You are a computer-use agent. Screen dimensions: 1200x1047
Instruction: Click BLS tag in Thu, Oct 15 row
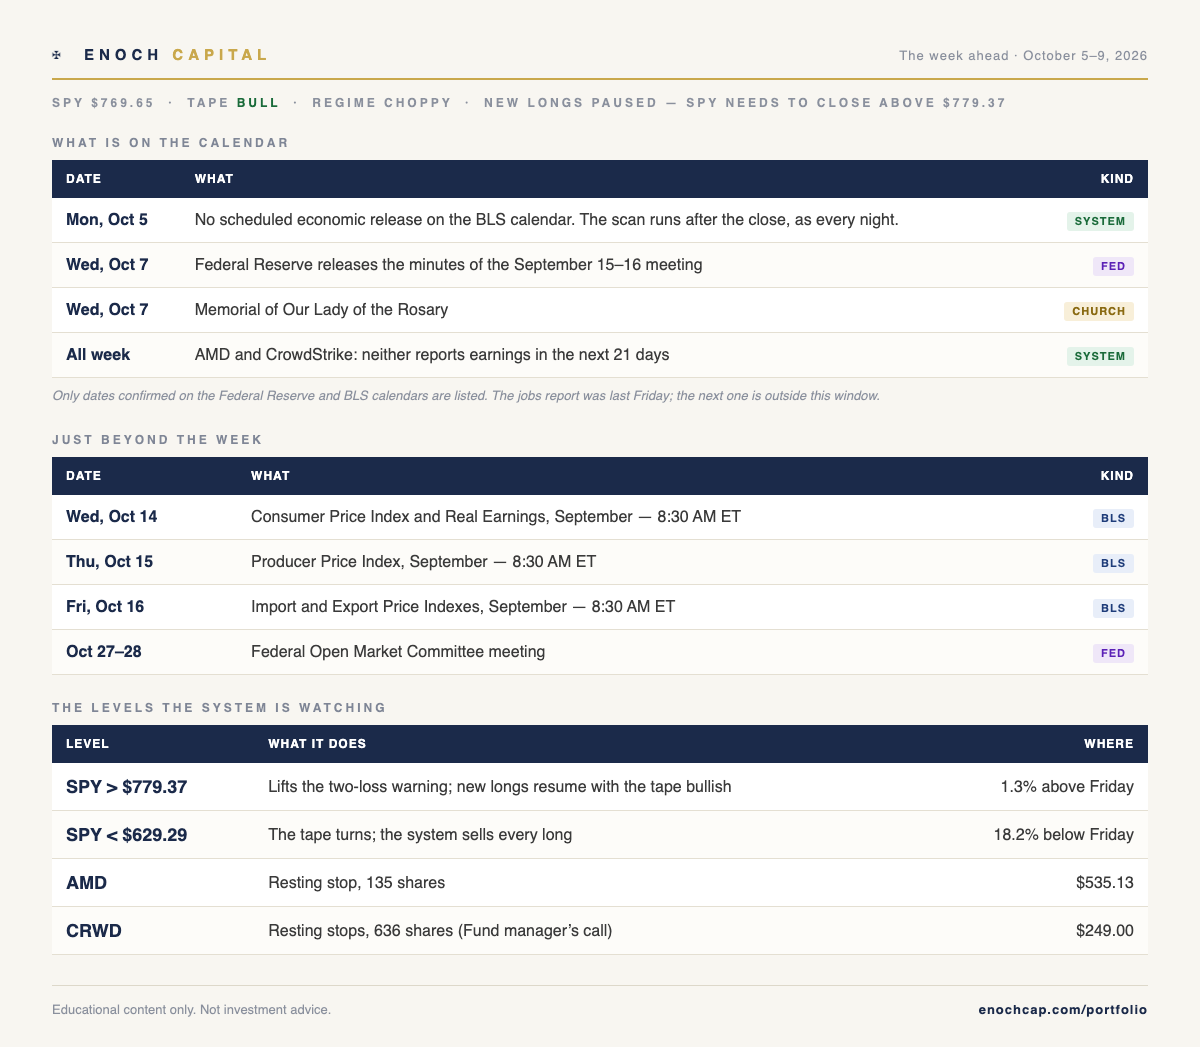[x=1113, y=563]
